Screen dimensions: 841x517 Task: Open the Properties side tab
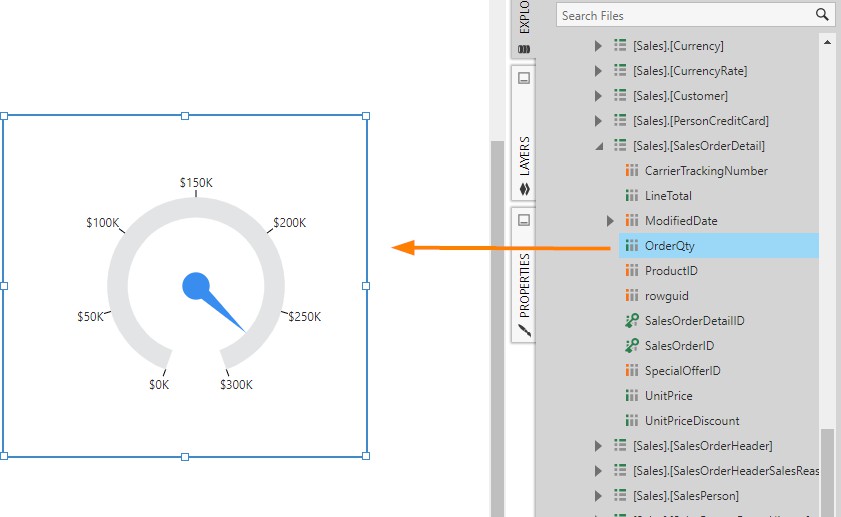[x=524, y=285]
